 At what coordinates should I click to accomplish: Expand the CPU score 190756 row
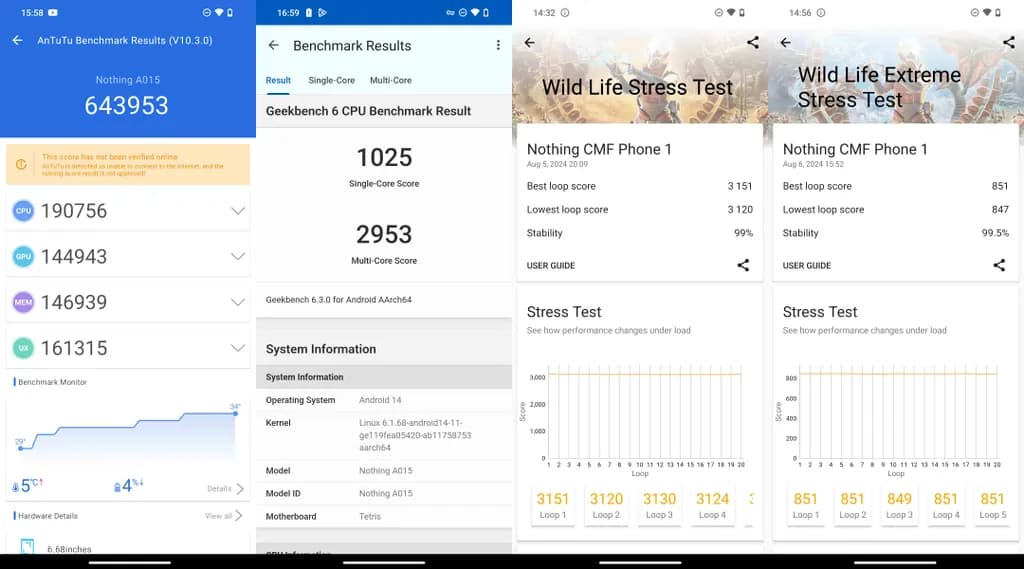point(237,211)
